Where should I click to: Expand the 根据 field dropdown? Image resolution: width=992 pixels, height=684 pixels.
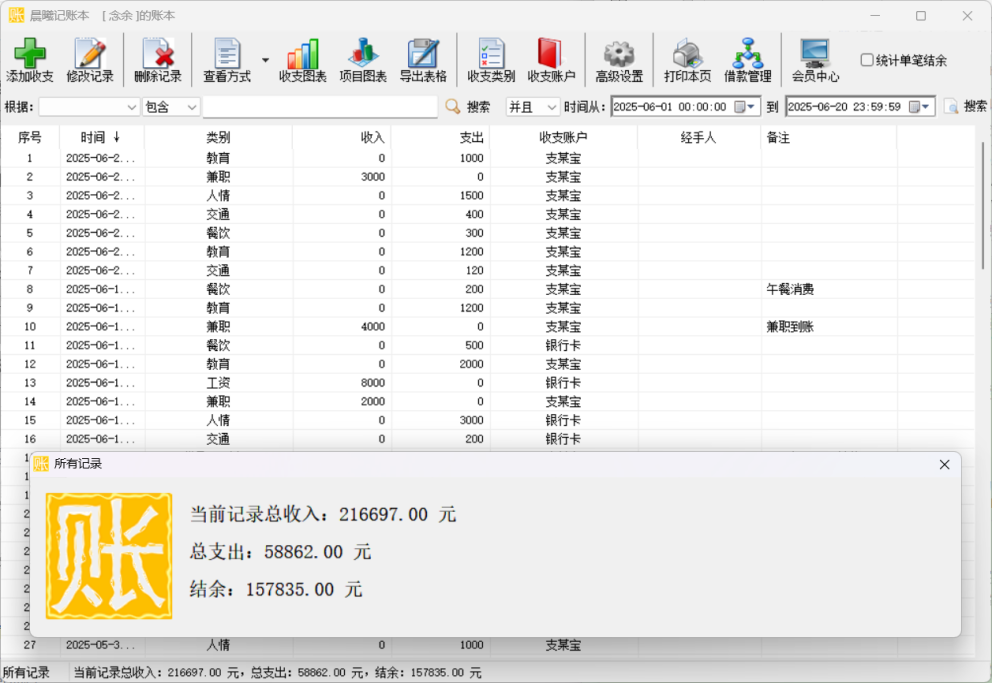132,107
